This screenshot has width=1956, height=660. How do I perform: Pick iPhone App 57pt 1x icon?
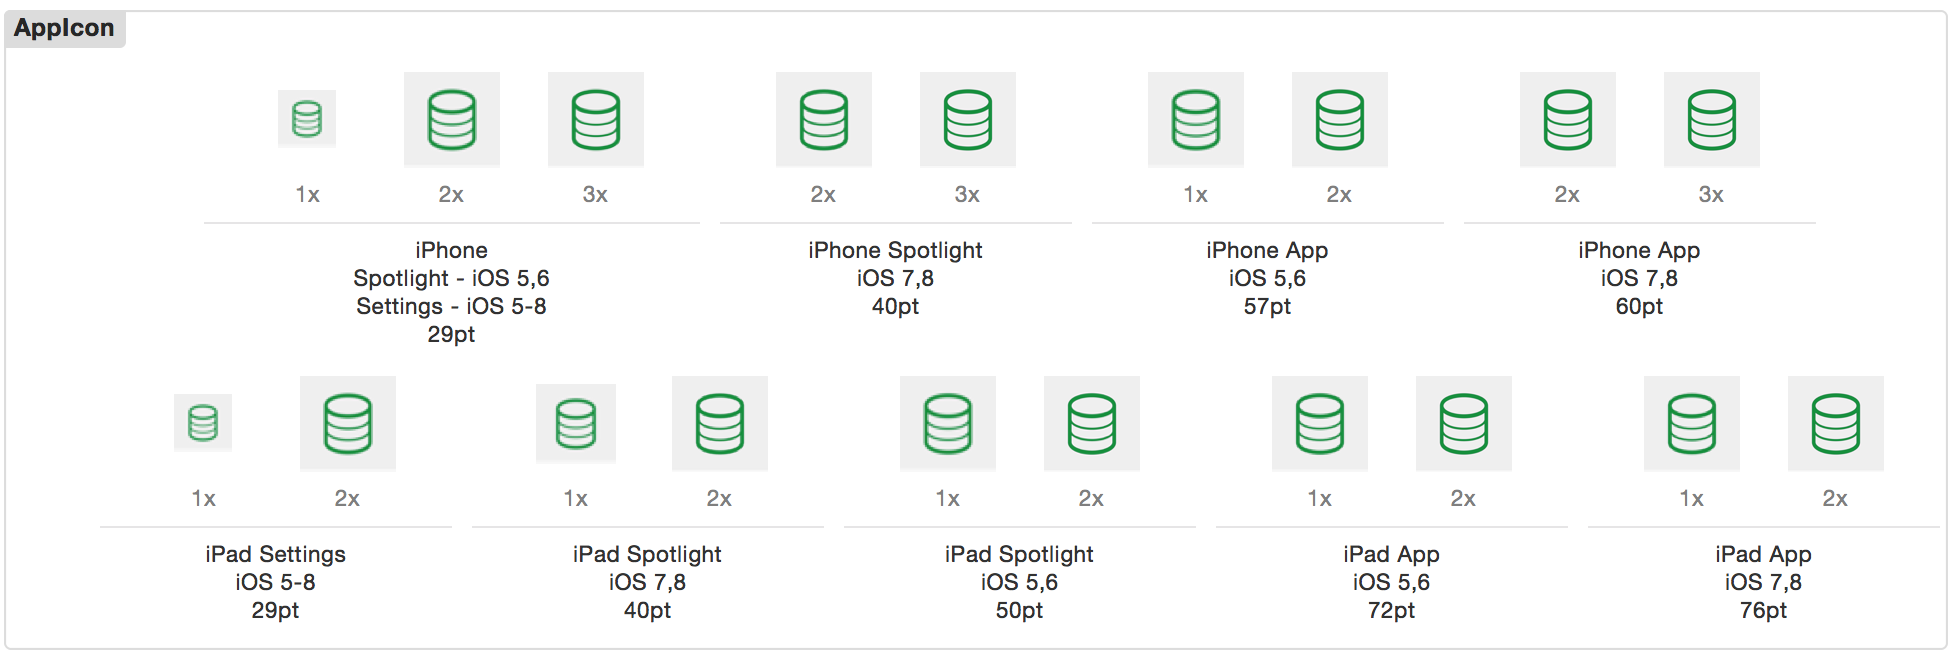pyautogui.click(x=1195, y=119)
